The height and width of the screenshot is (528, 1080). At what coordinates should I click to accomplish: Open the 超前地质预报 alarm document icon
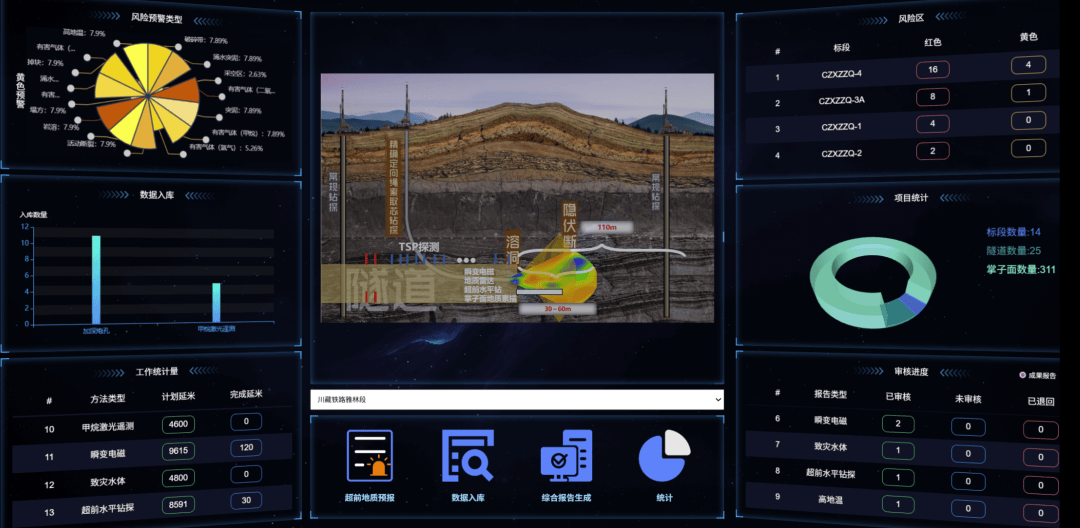369,457
